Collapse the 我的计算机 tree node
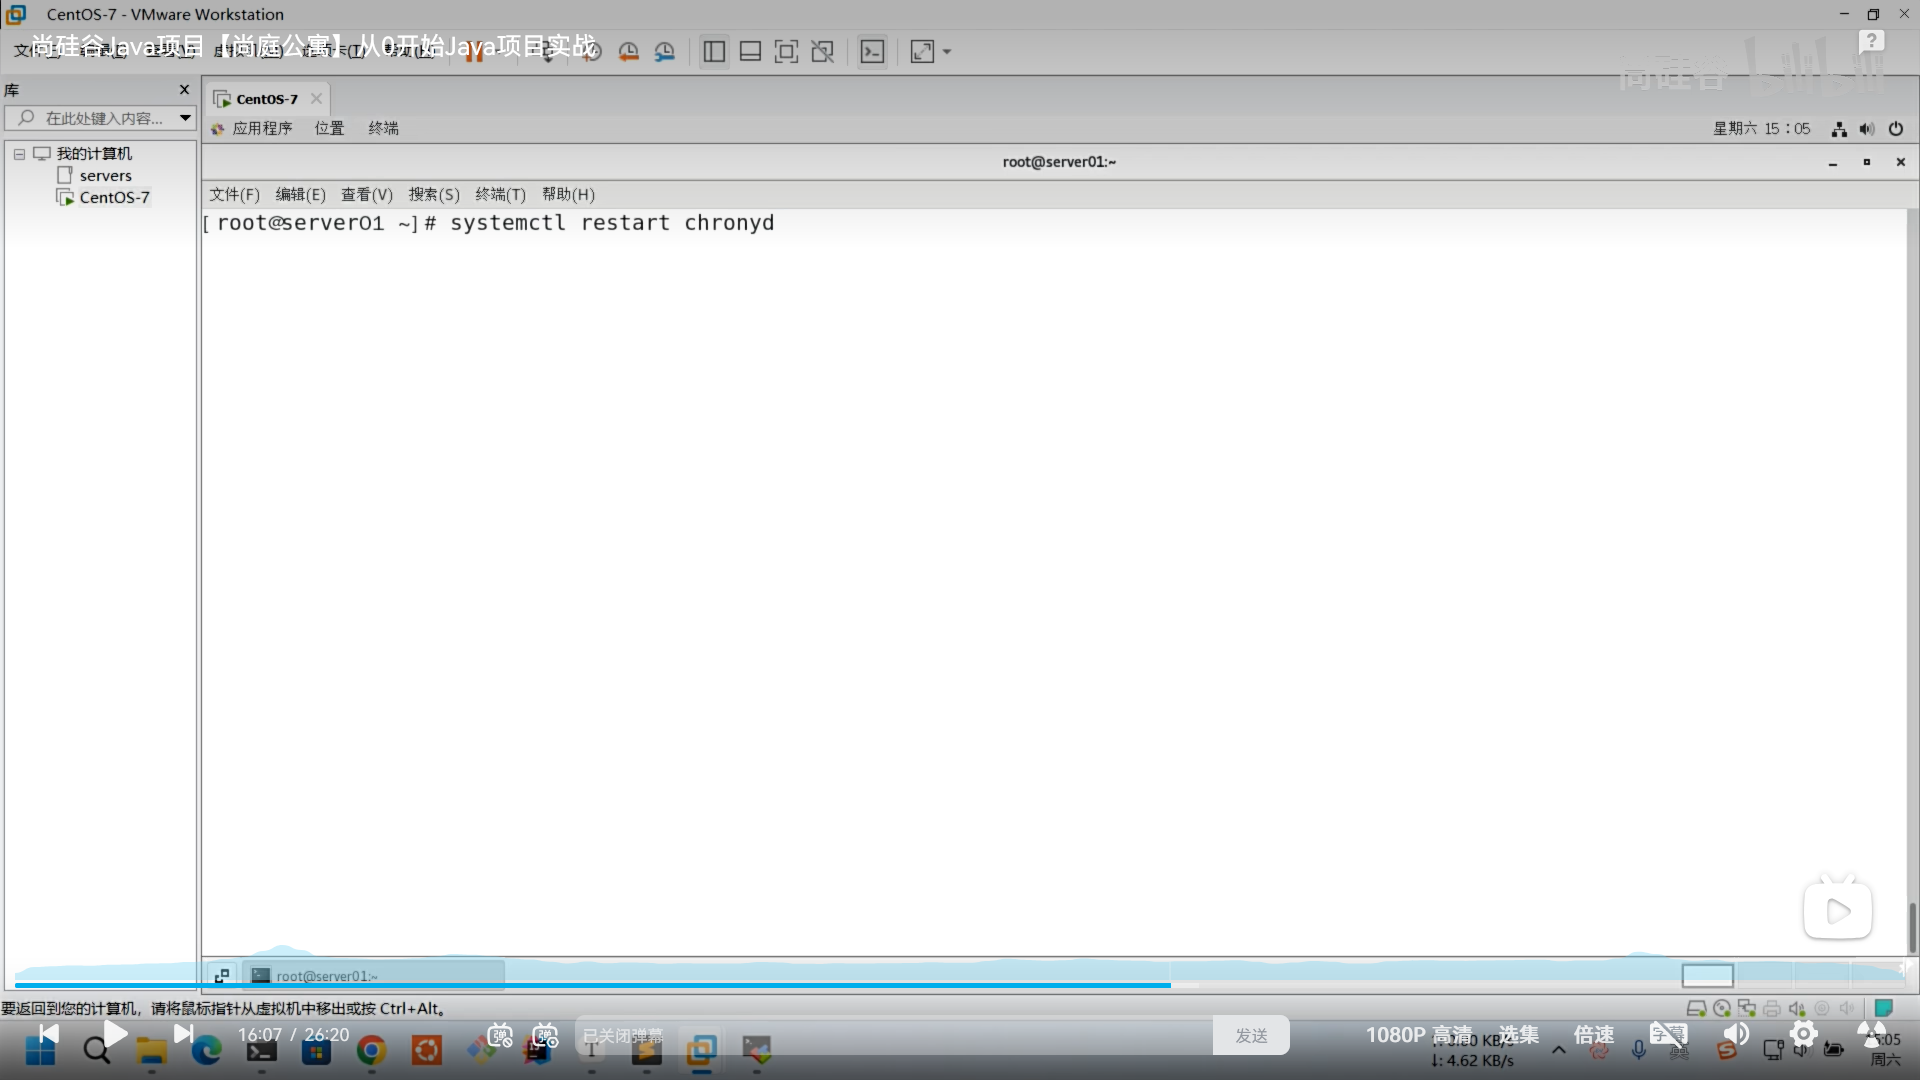The height and width of the screenshot is (1080, 1920). 19,154
